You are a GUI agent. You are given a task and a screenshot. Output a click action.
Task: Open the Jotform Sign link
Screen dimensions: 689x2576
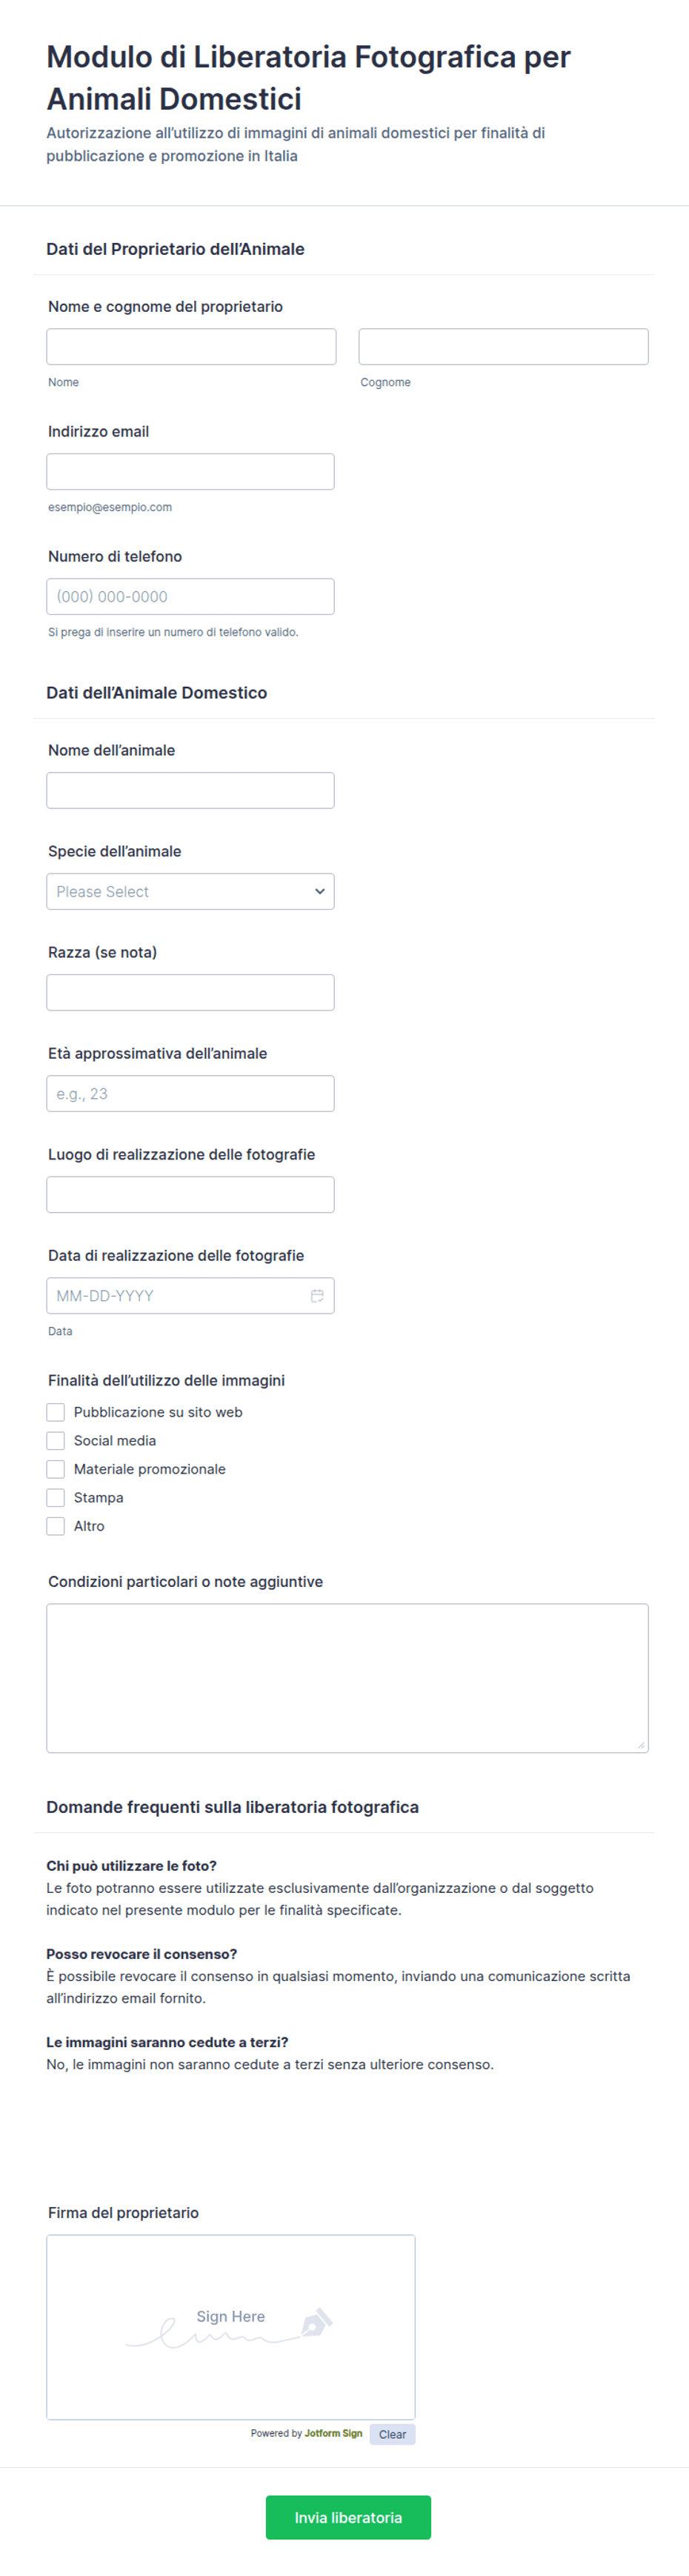[333, 2433]
